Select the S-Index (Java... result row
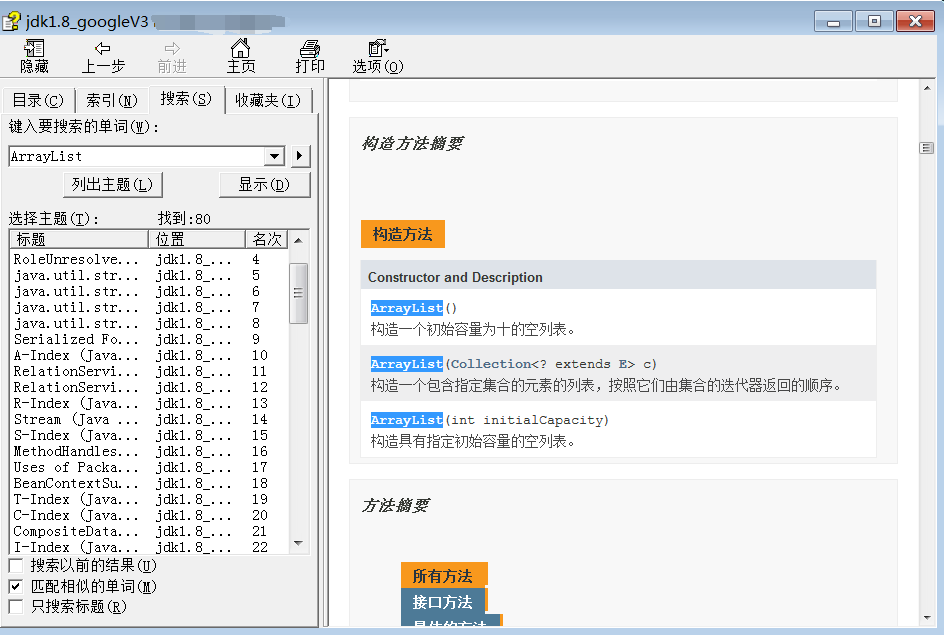944x635 pixels. tap(149, 435)
